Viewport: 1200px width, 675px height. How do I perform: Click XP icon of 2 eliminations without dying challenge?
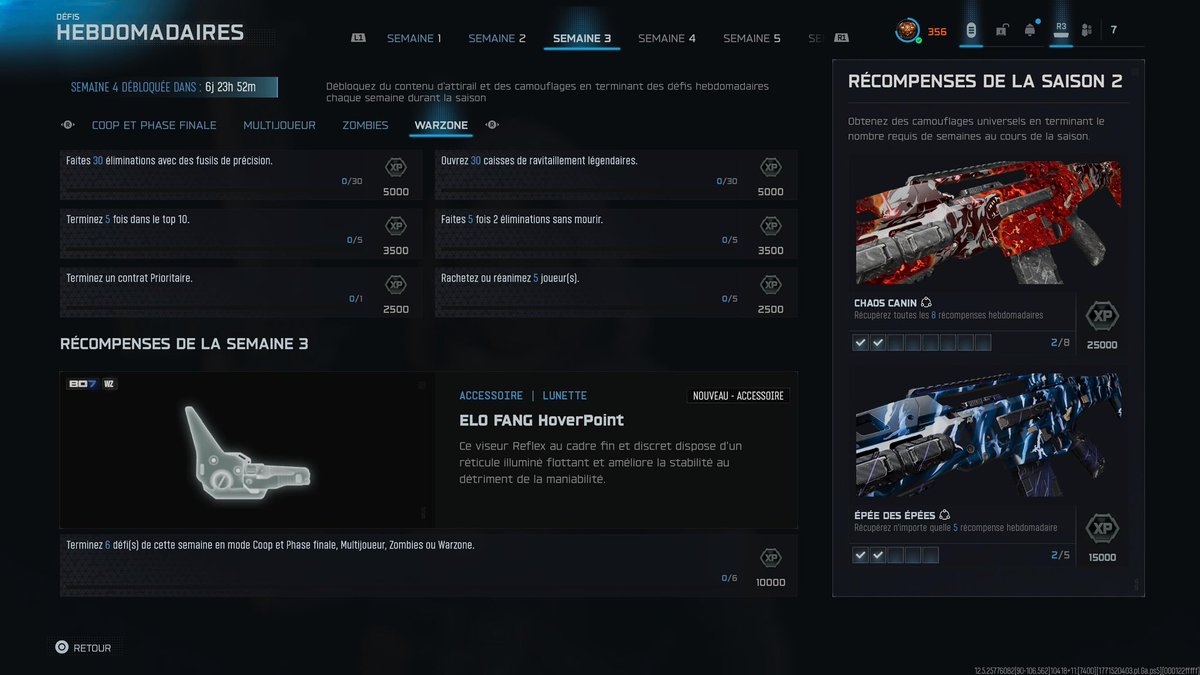[770, 226]
